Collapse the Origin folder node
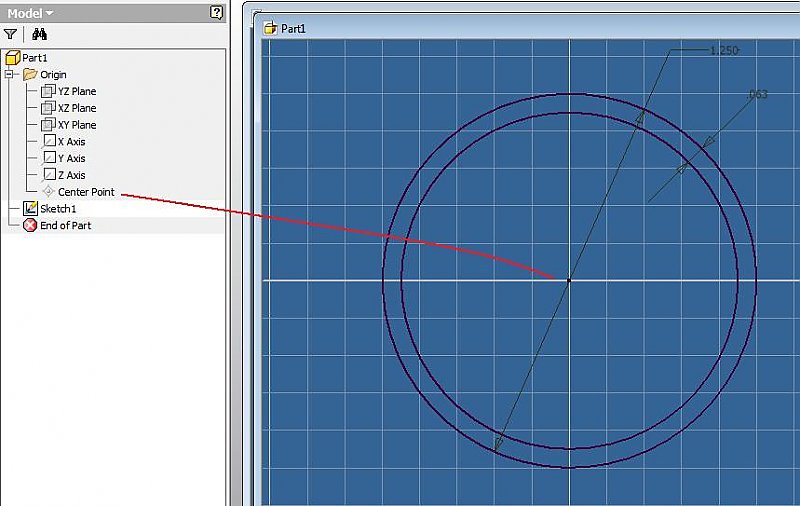The image size is (800, 506). coord(9,74)
